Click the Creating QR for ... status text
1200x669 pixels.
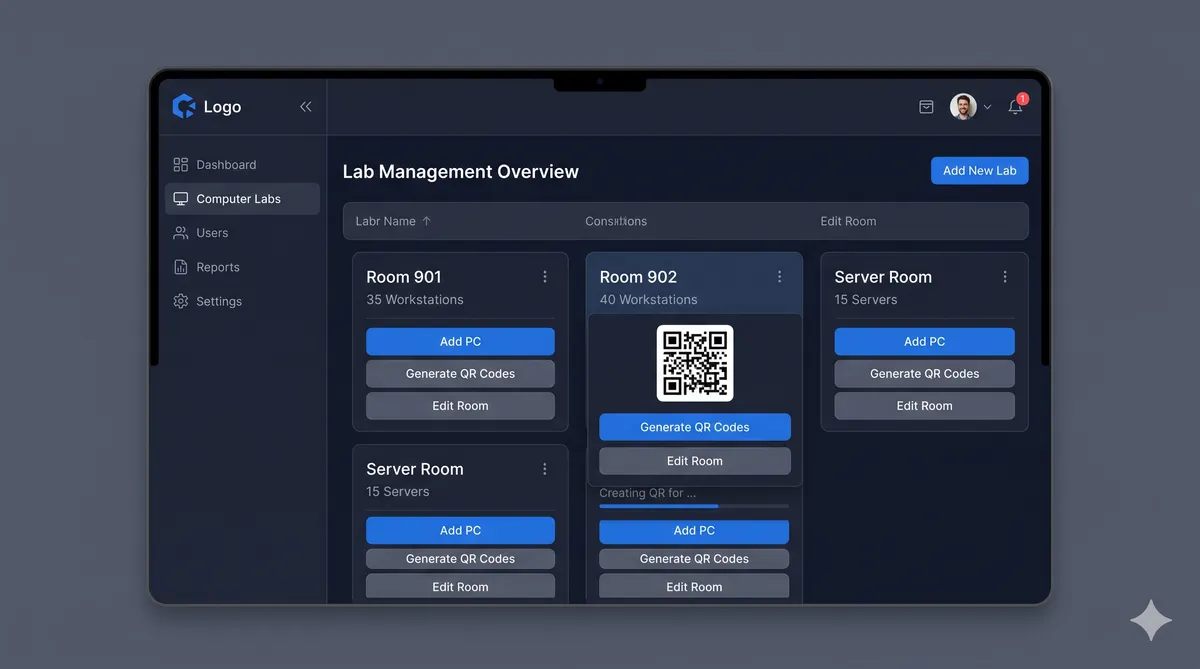click(x=648, y=493)
